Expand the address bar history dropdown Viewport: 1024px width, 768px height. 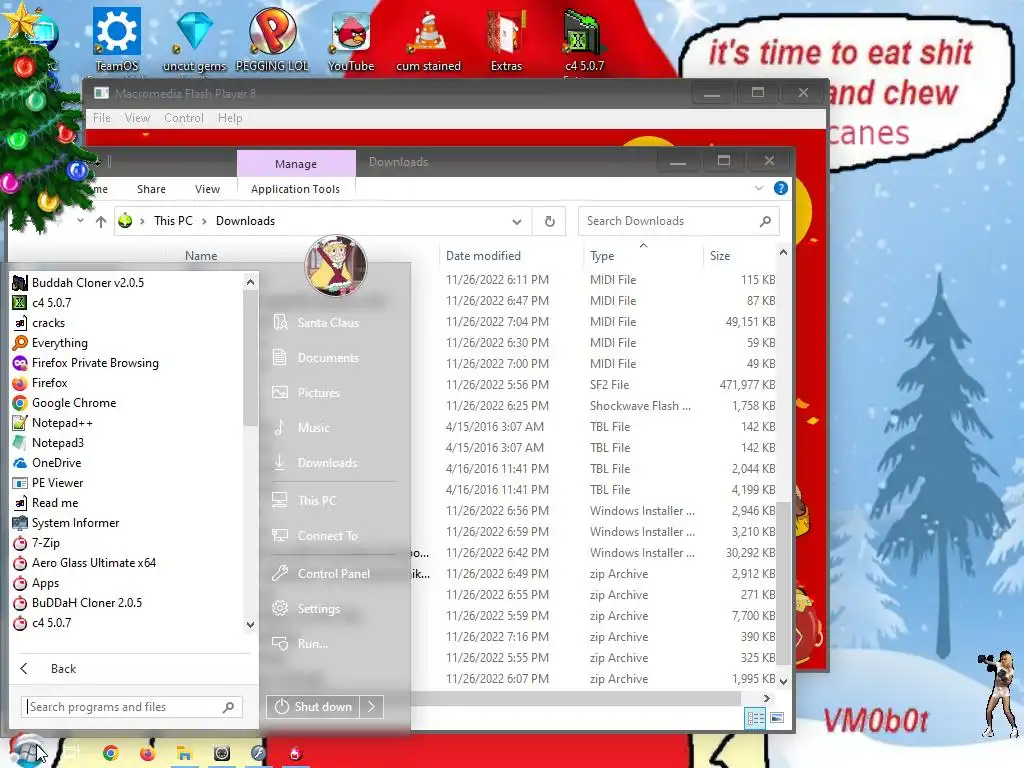click(x=517, y=221)
